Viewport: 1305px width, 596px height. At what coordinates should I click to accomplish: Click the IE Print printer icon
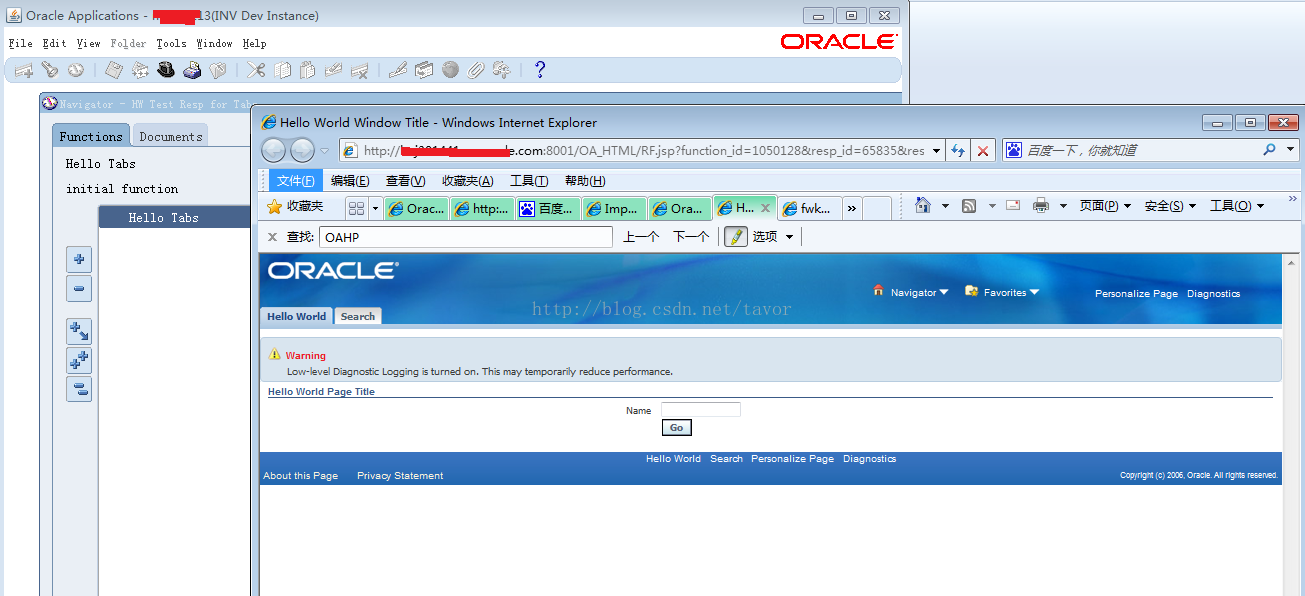coord(1041,206)
